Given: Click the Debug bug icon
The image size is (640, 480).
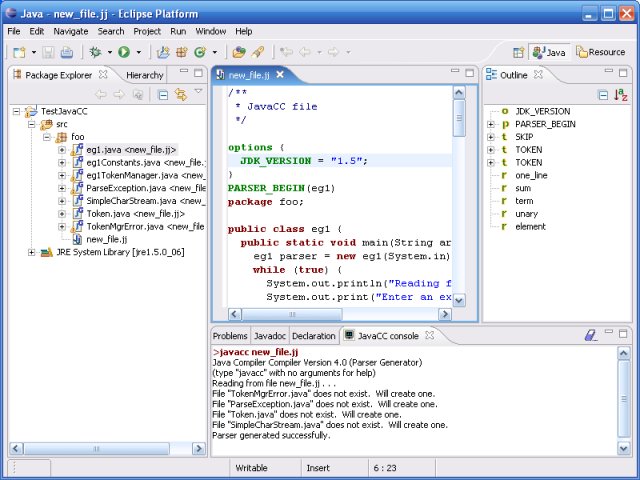Looking at the screenshot, I should (x=96, y=52).
